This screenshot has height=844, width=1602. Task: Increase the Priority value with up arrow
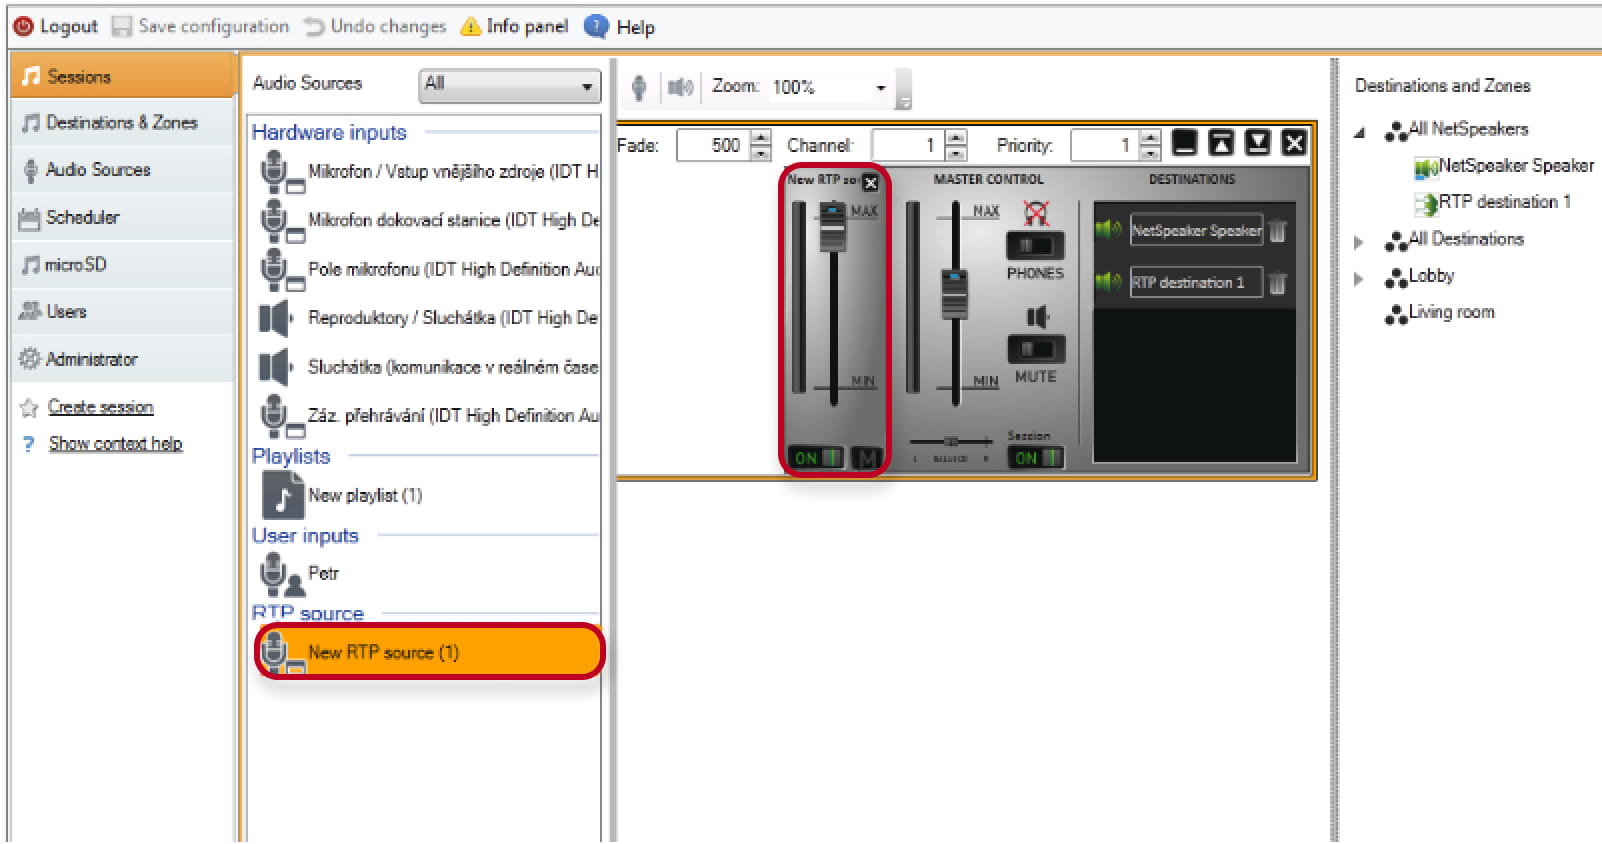point(1151,138)
